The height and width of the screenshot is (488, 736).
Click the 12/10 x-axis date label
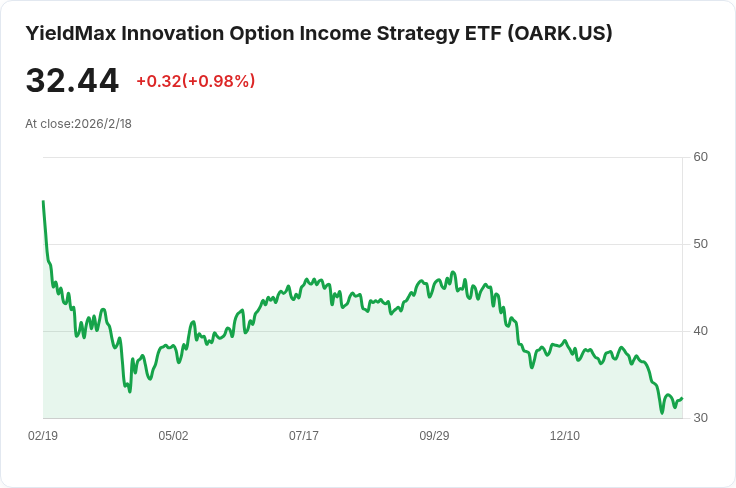click(x=565, y=436)
